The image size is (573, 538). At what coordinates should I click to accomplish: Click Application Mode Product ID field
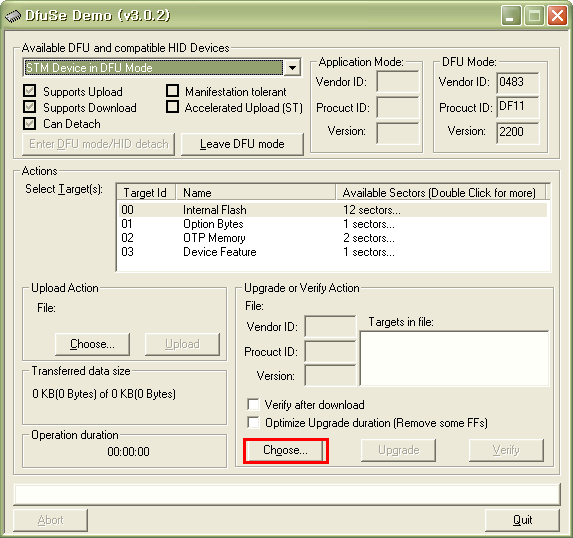tap(398, 107)
